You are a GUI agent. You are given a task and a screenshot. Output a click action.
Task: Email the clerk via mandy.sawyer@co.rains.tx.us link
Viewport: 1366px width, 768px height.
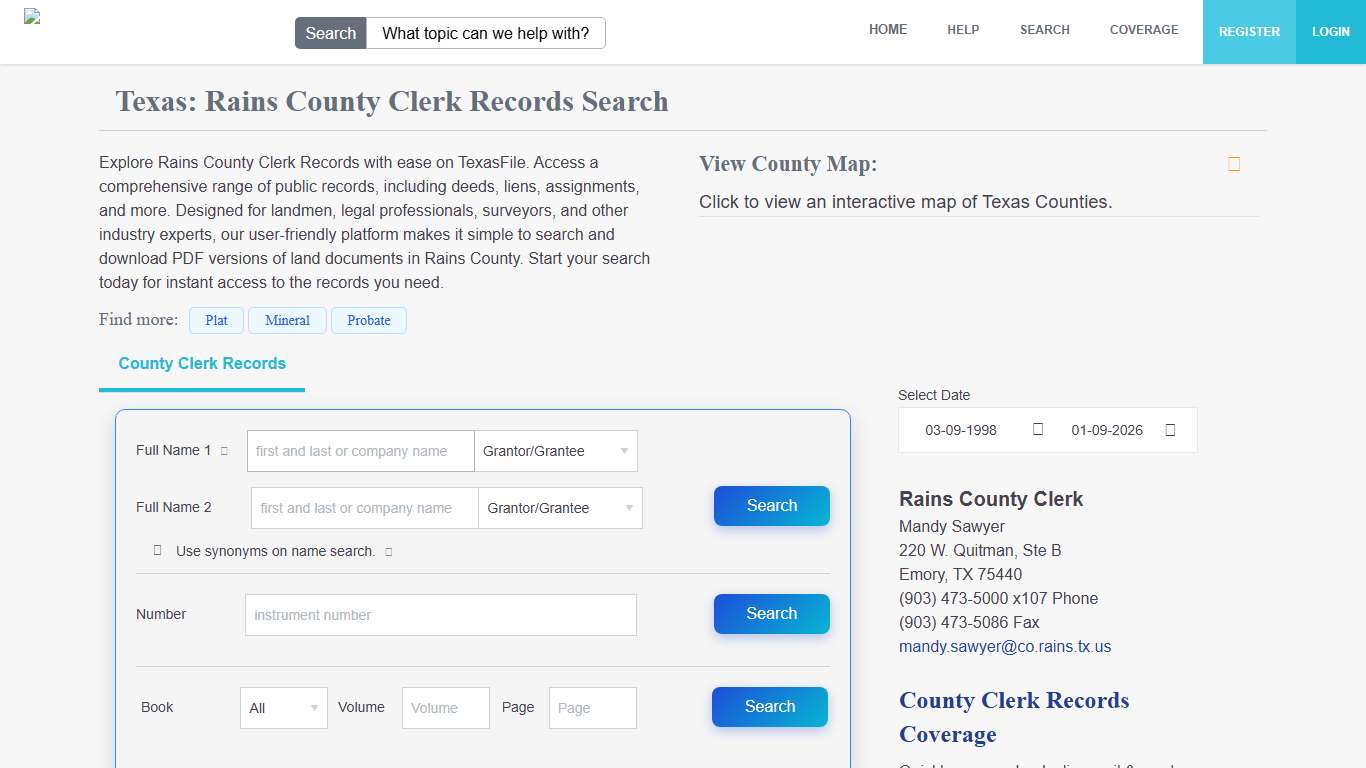(x=1005, y=646)
